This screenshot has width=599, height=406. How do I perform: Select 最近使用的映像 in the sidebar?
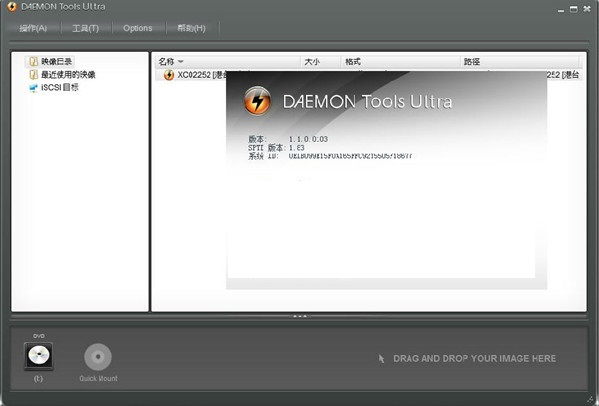(x=68, y=74)
